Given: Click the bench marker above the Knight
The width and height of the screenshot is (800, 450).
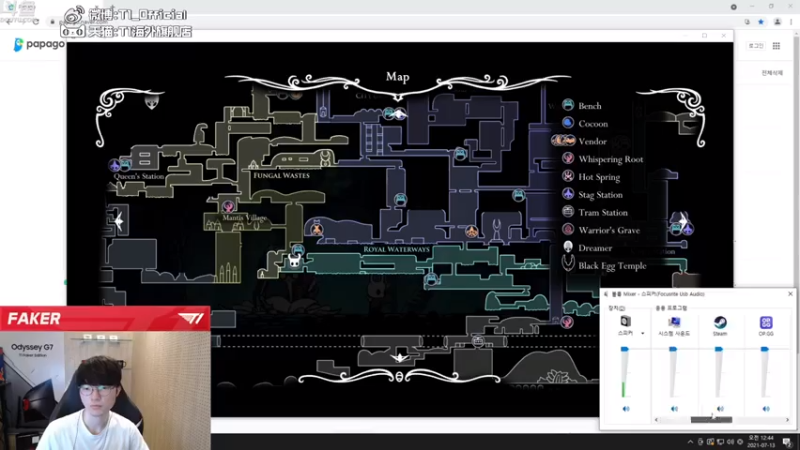Looking at the screenshot, I should 298,249.
